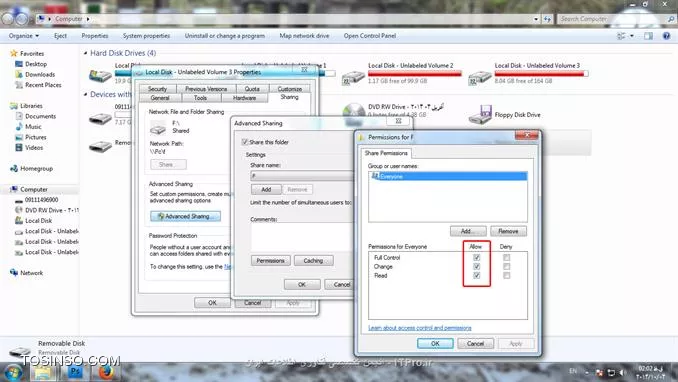Click Caching button in Advanced Sharing
Image resolution: width=678 pixels, height=382 pixels.
click(x=313, y=261)
